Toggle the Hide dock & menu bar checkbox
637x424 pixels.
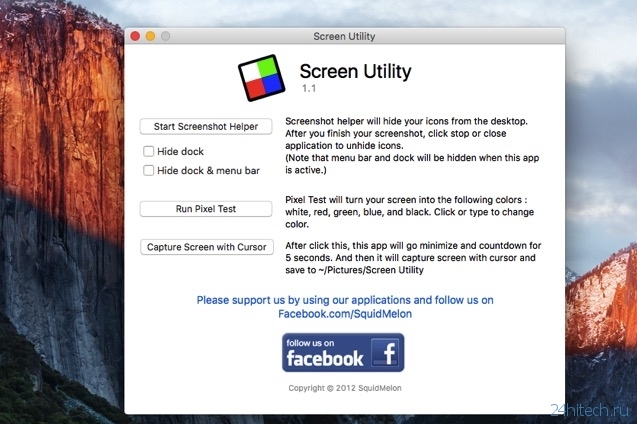click(149, 170)
